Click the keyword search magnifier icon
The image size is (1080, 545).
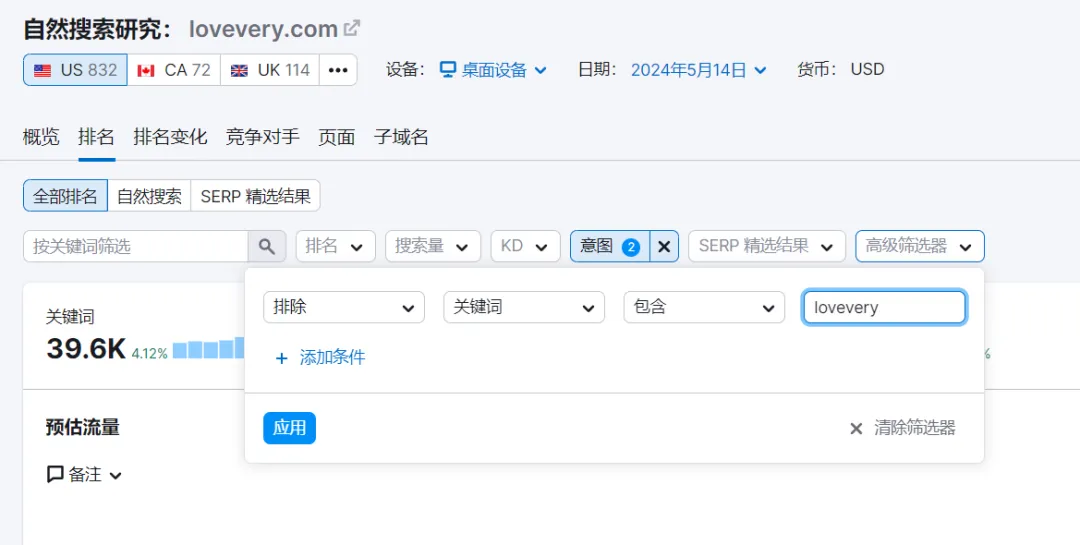coord(267,246)
